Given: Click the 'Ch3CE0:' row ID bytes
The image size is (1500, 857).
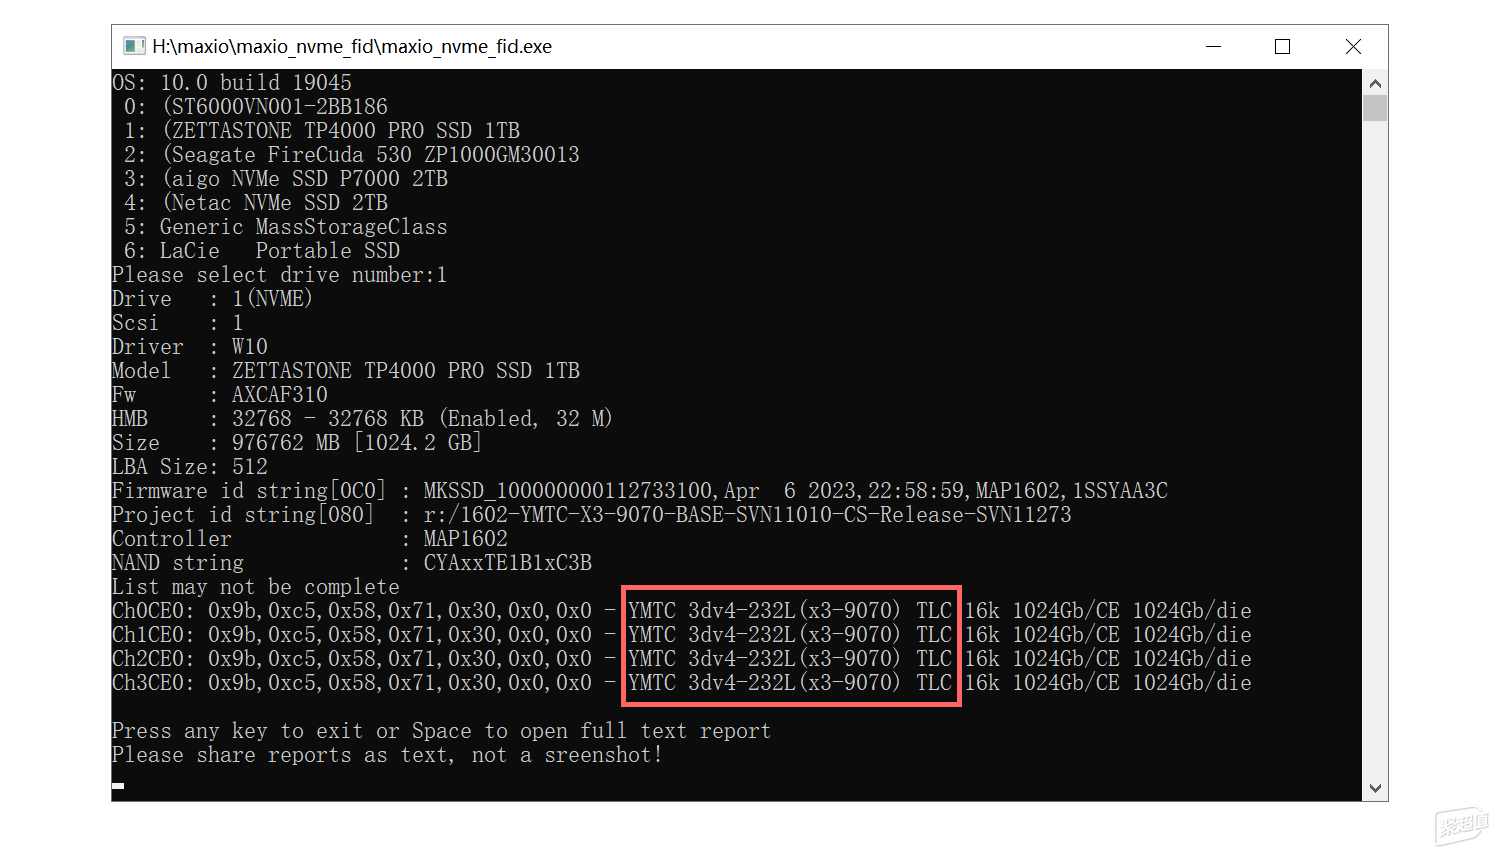Looking at the screenshot, I should [400, 683].
